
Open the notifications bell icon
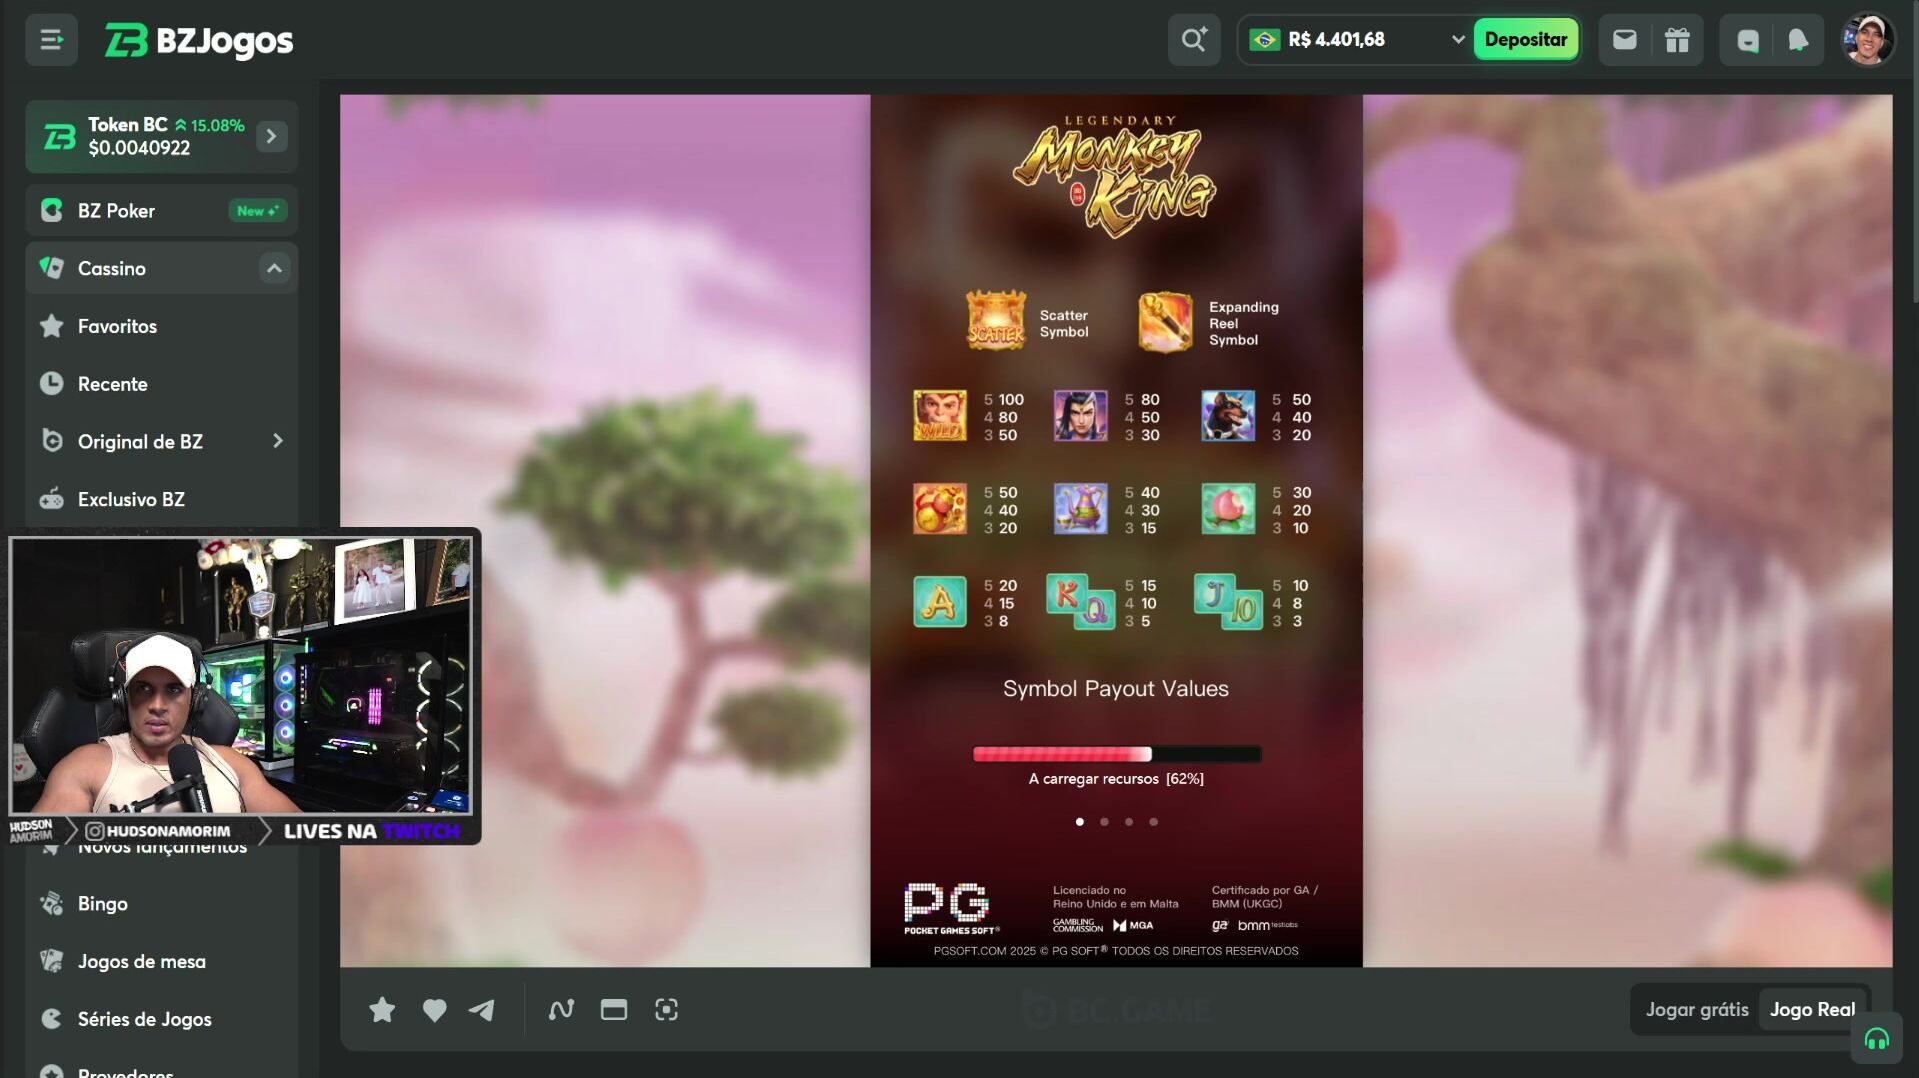click(x=1798, y=40)
